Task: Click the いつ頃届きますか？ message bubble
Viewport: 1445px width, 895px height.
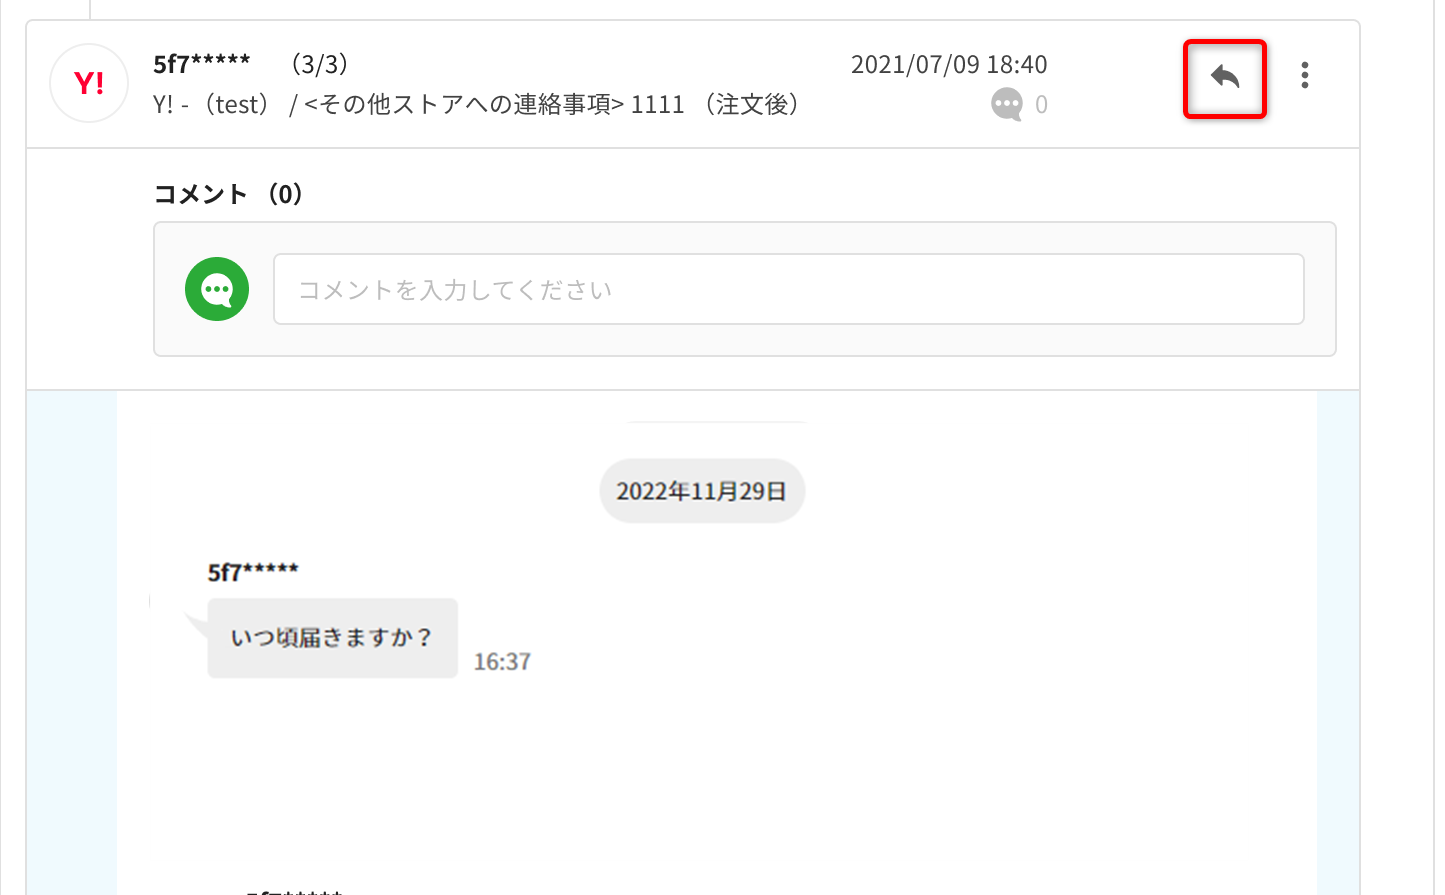Action: pos(332,638)
